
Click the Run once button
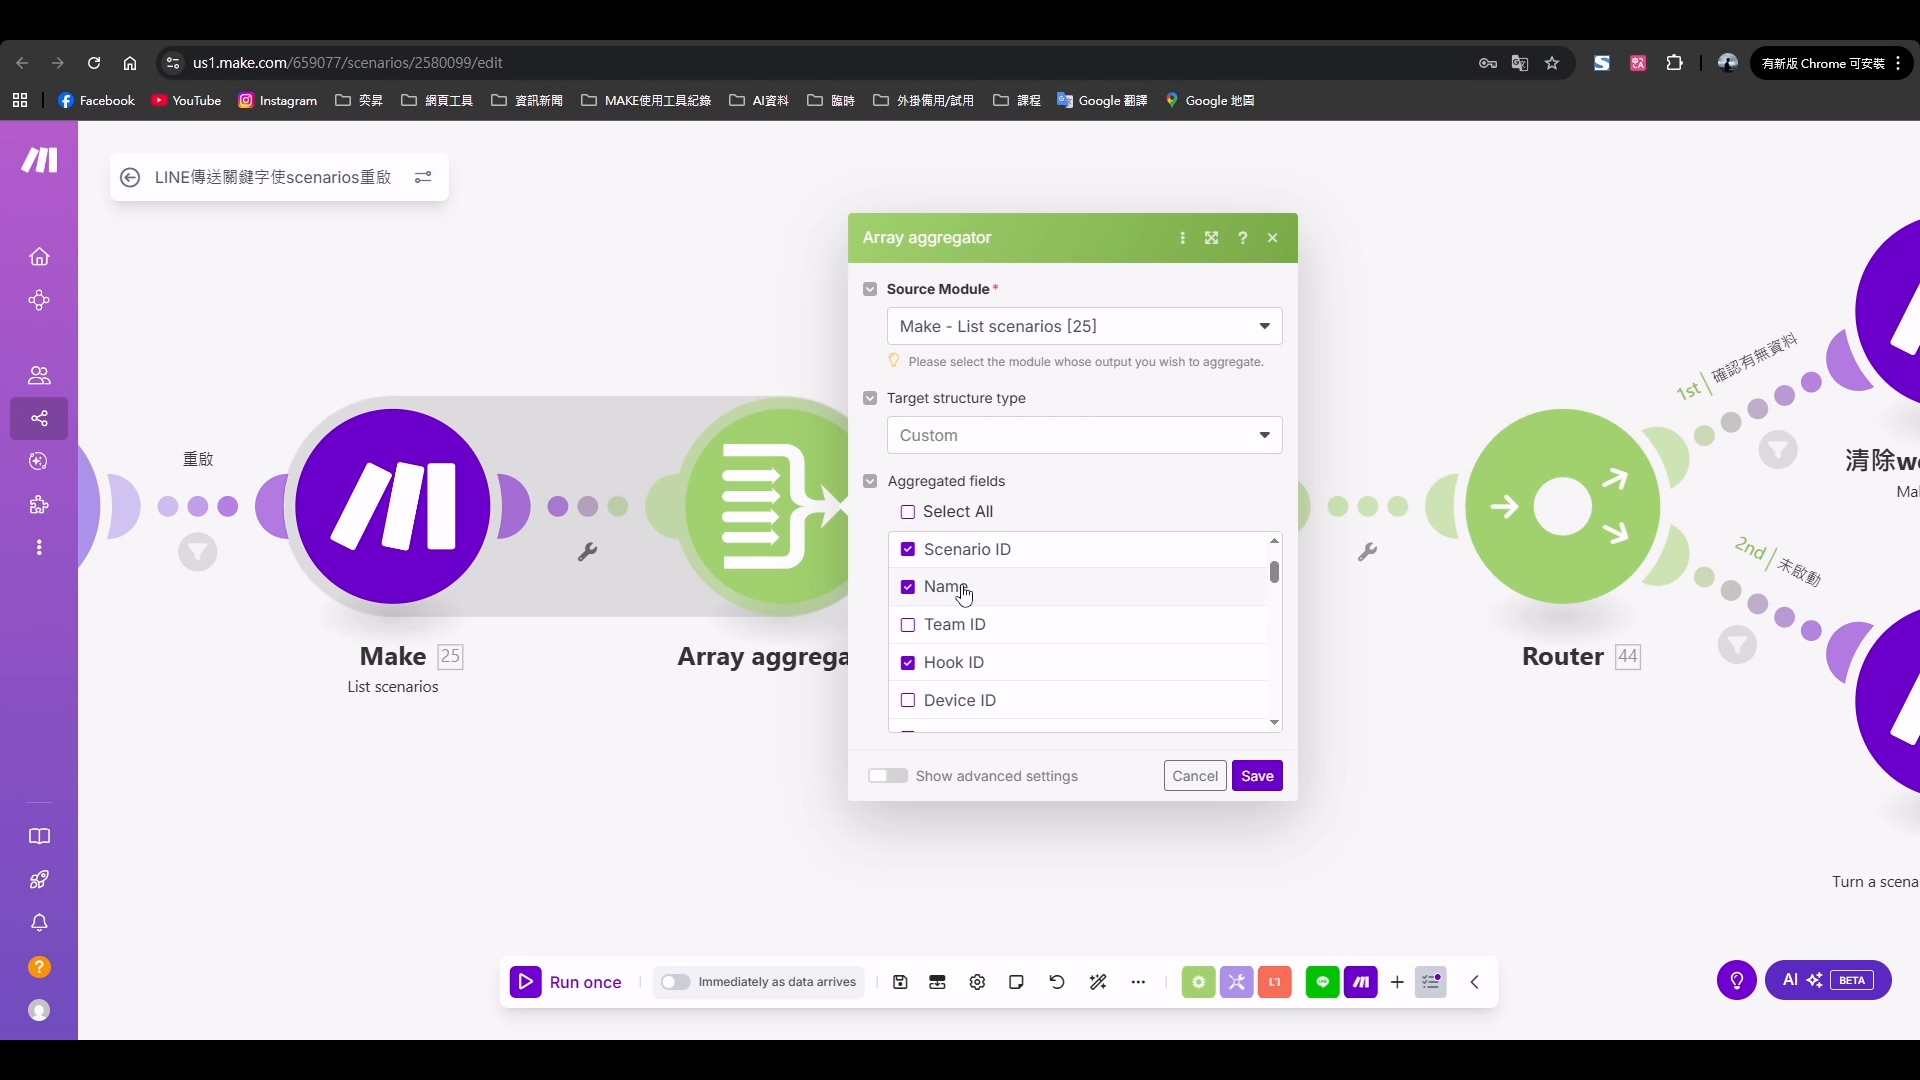point(566,982)
